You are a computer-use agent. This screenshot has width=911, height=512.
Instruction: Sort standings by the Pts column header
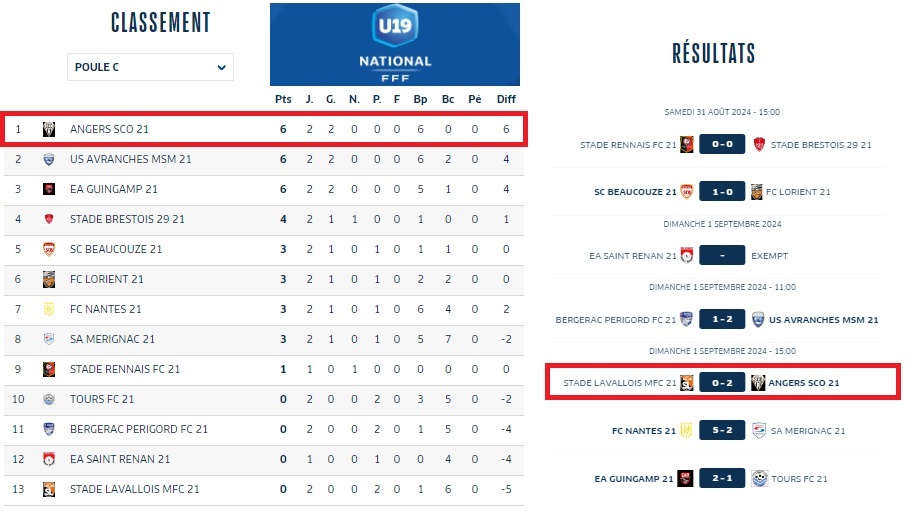[283, 98]
